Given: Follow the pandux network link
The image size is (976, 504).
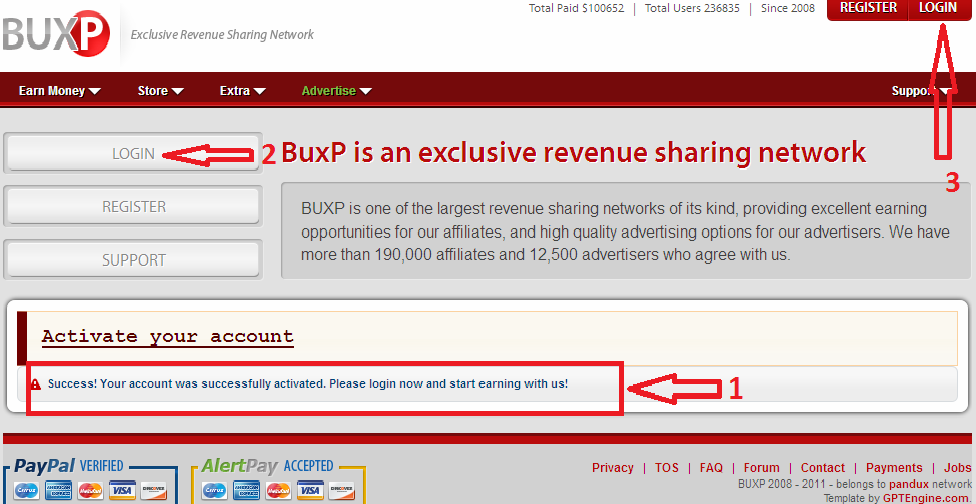Looking at the screenshot, I should pyautogui.click(x=909, y=483).
